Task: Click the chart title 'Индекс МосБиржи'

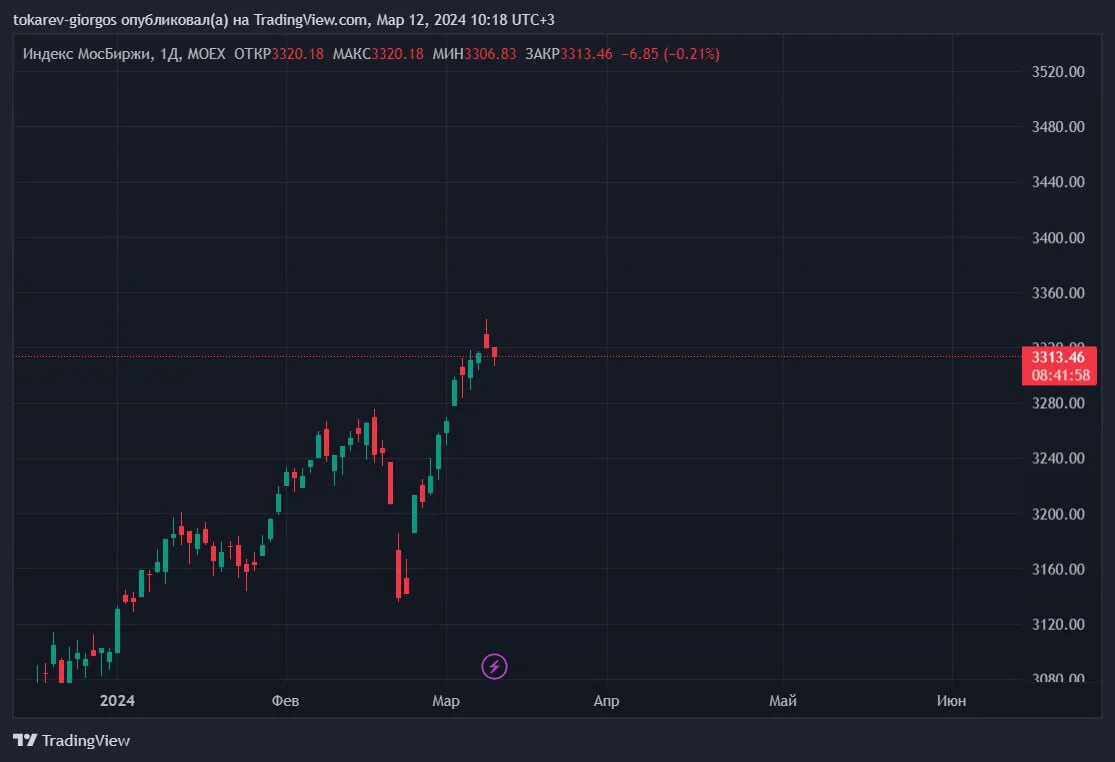Action: [x=87, y=54]
